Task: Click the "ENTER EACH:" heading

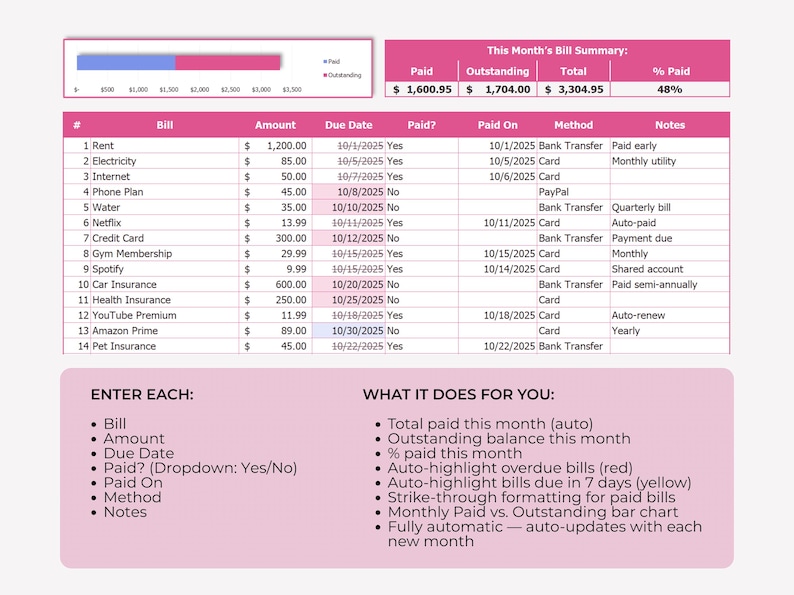Action: coord(142,394)
